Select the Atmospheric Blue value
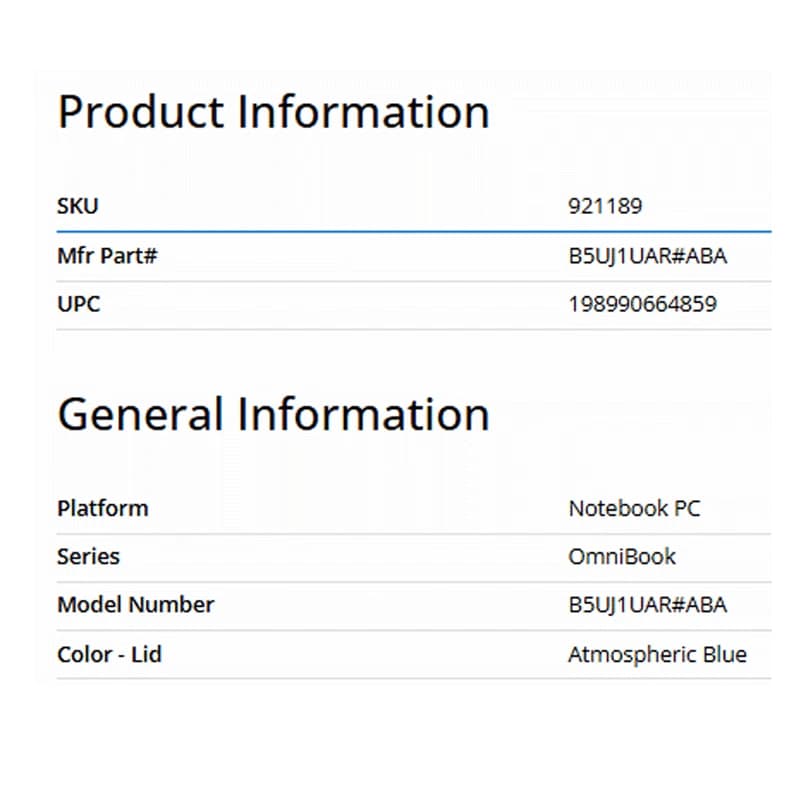800x800 pixels. coord(658,655)
